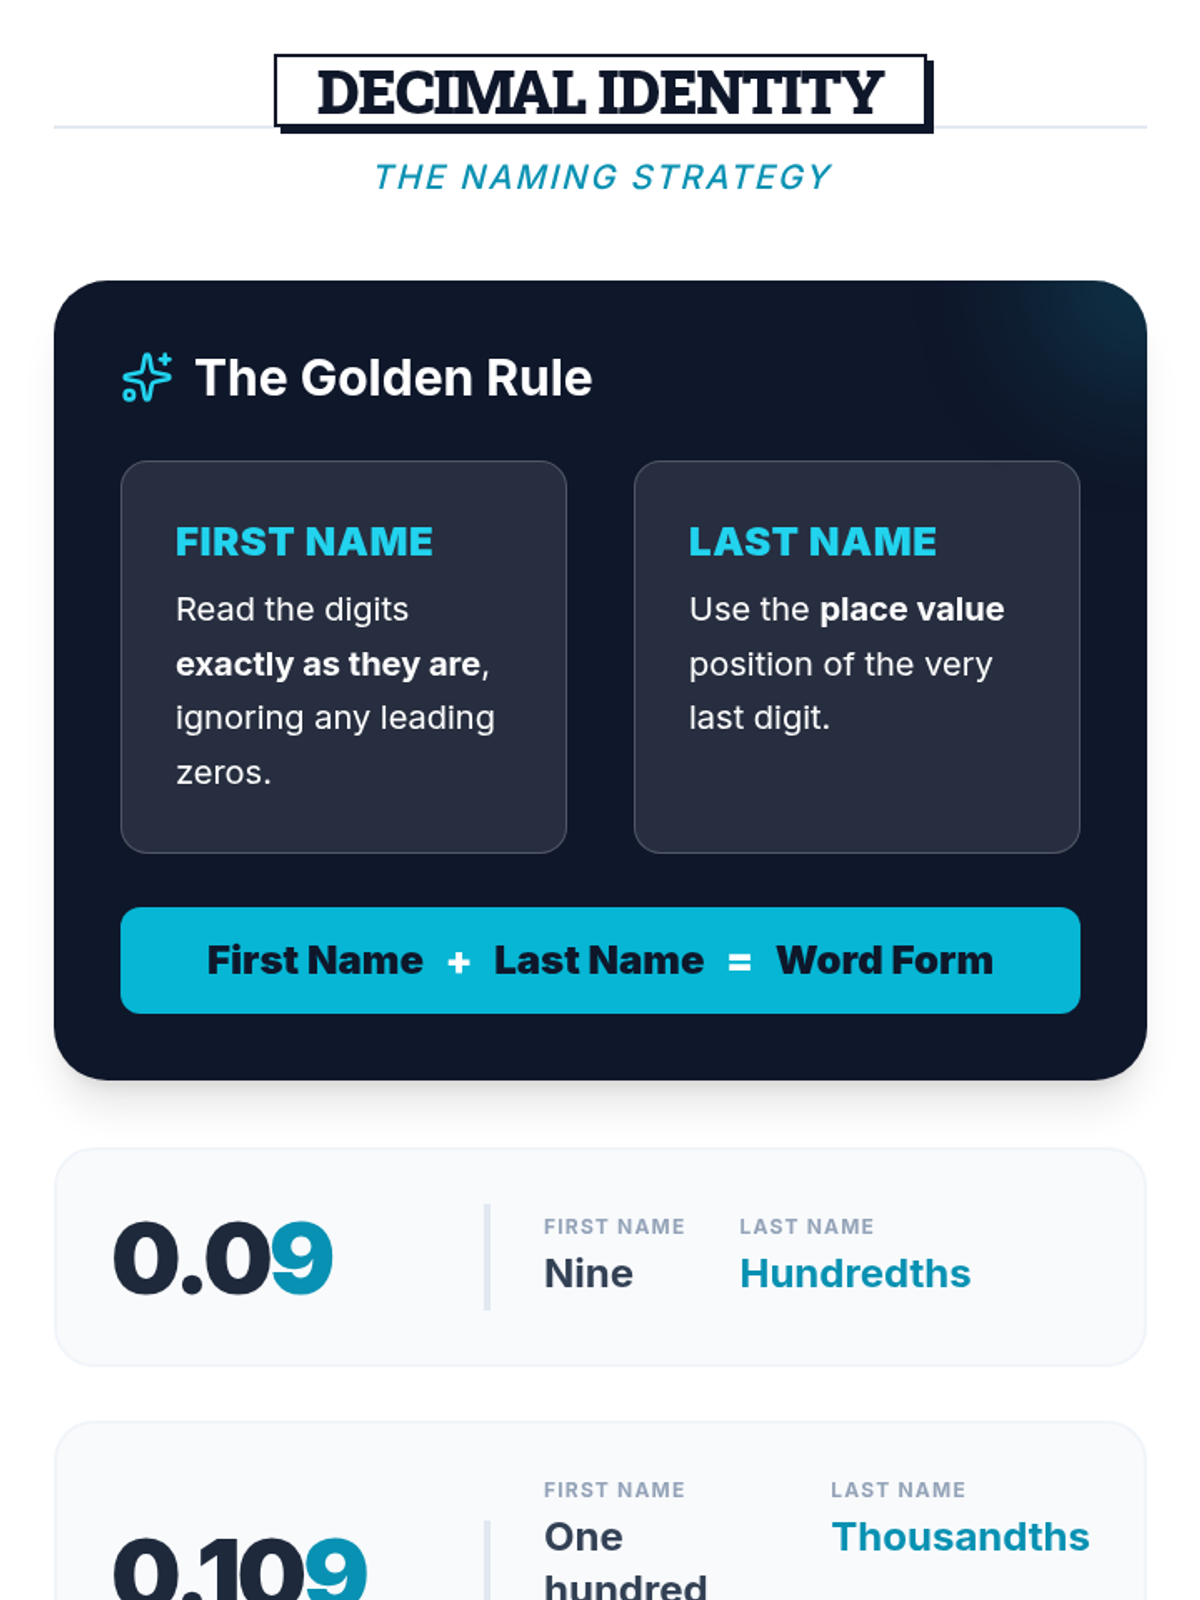
Task: Click the bold 'place value' text
Action: 911,609
